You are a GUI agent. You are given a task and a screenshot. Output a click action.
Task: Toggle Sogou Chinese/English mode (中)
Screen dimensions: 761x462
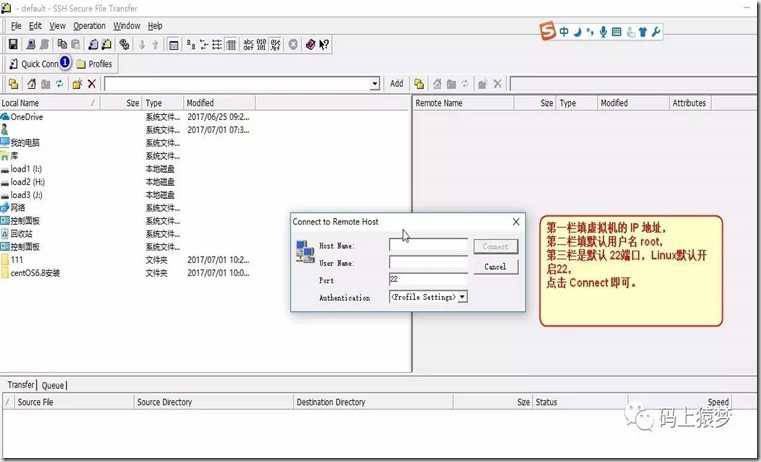563,32
